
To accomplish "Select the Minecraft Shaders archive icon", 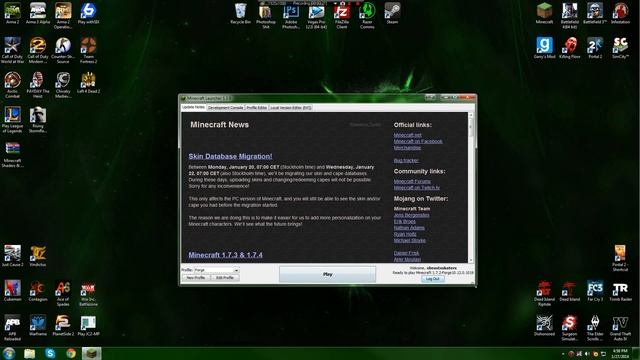I will pyautogui.click(x=12, y=154).
